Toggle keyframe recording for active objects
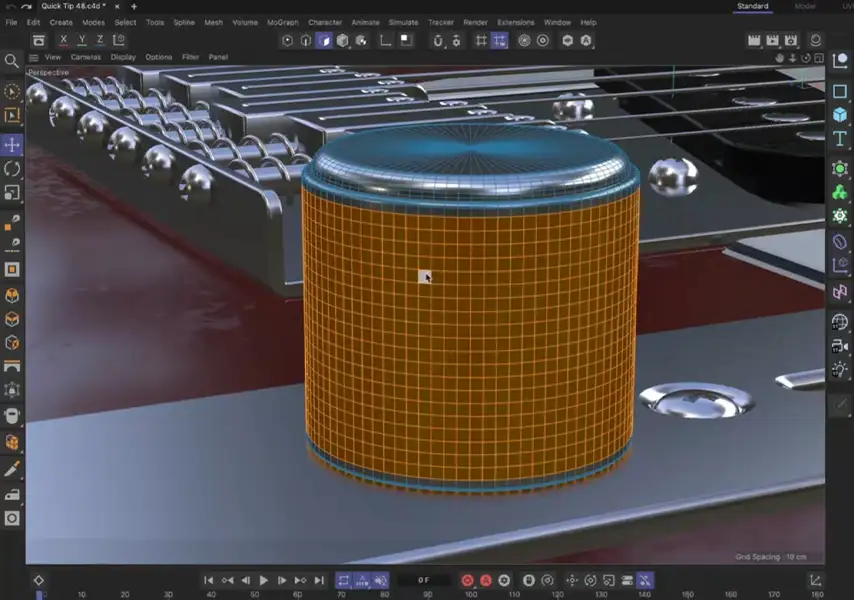 (x=466, y=580)
